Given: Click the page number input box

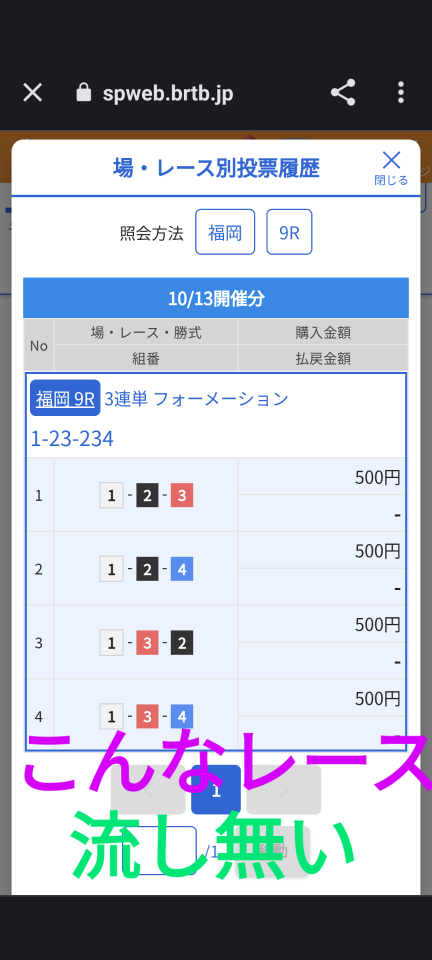Looking at the screenshot, I should click(x=160, y=850).
